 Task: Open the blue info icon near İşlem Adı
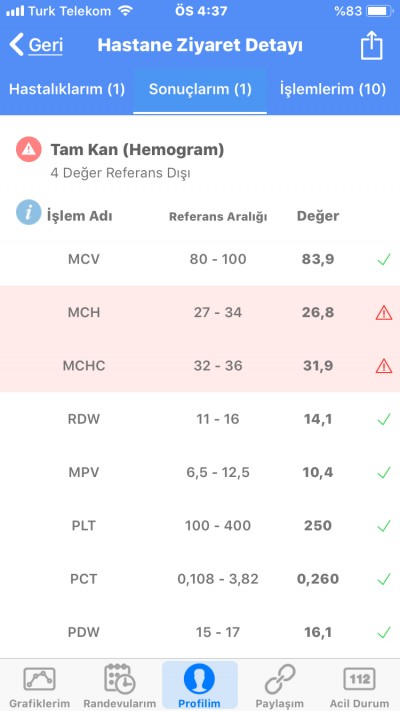click(29, 212)
